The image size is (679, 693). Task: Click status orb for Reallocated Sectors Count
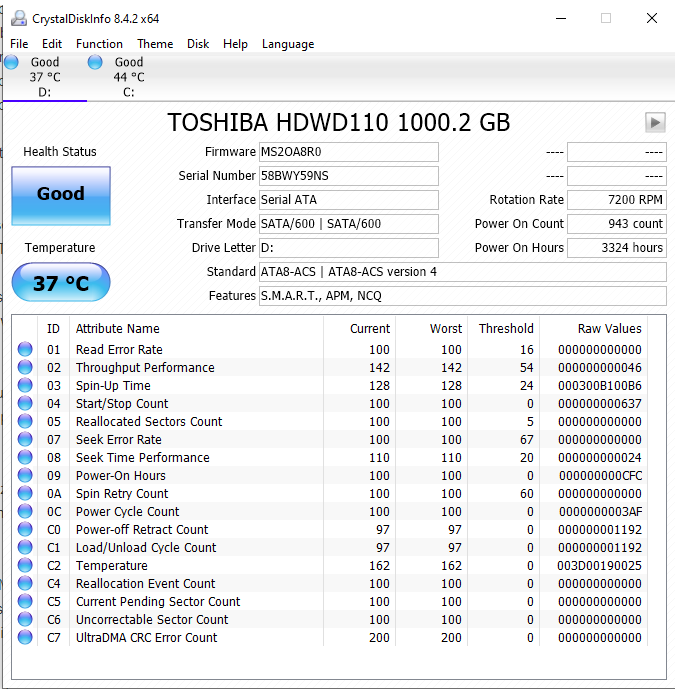pyautogui.click(x=25, y=421)
